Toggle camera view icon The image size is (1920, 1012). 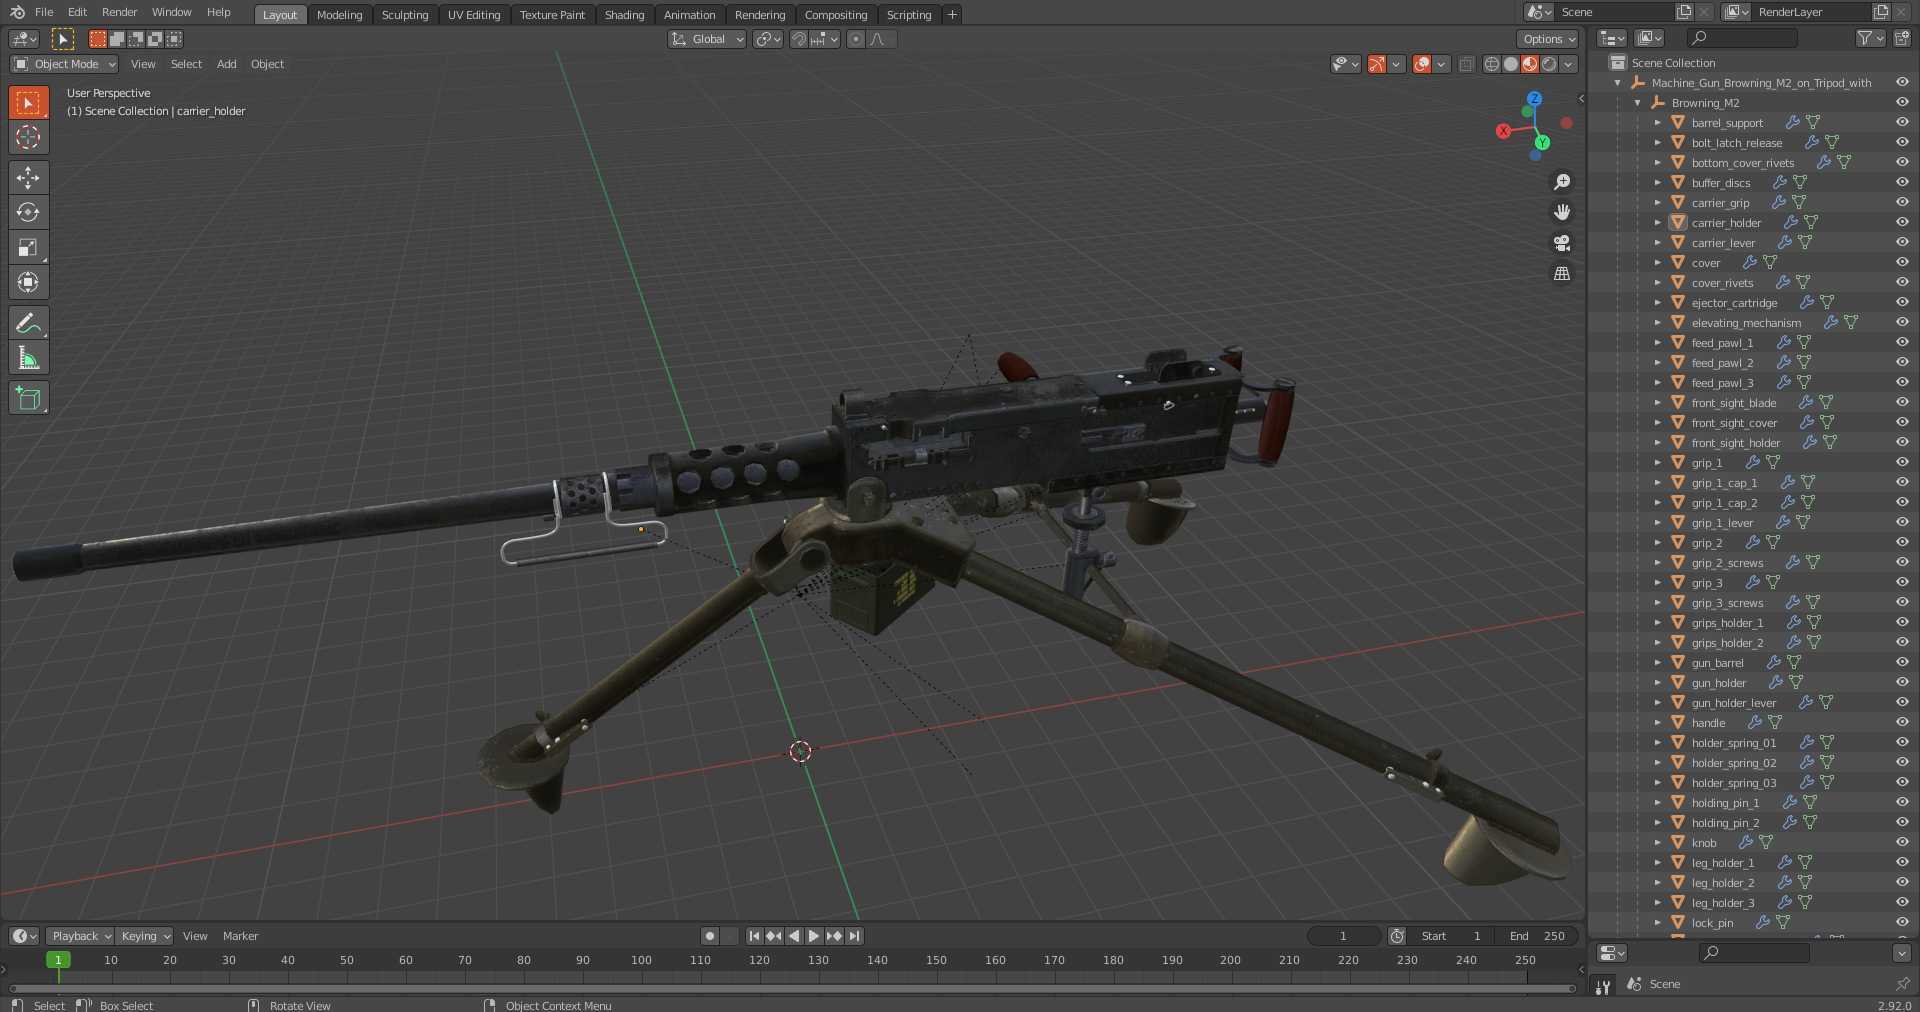[1562, 243]
